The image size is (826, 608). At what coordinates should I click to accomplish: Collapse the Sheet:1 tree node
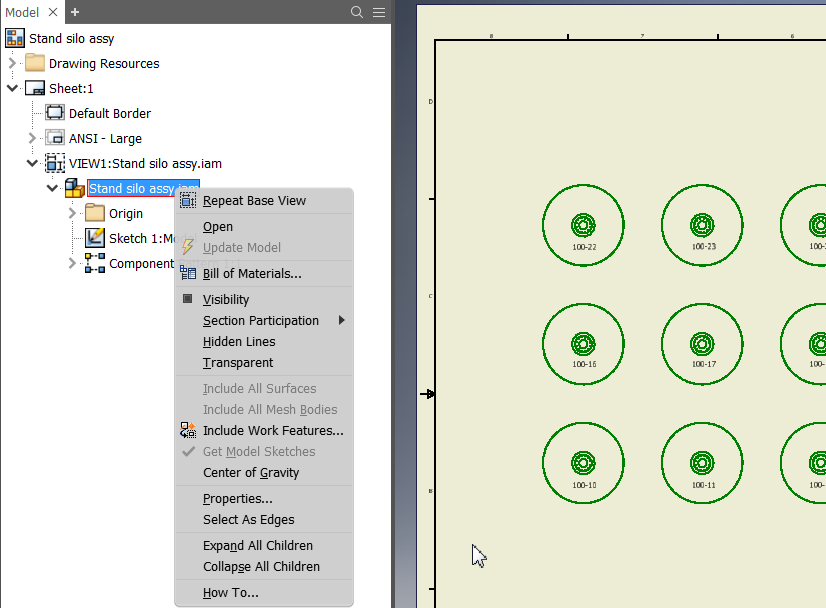point(12,87)
